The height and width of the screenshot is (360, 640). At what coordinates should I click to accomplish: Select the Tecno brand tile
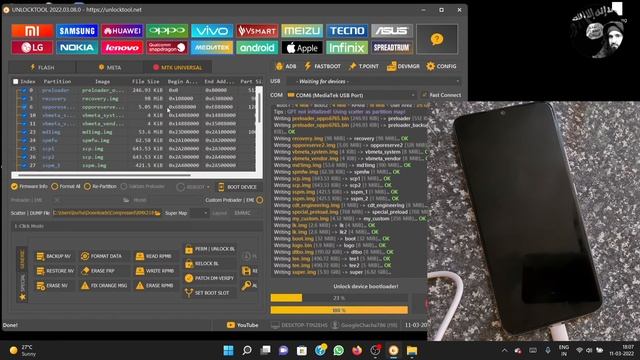pyautogui.click(x=347, y=31)
